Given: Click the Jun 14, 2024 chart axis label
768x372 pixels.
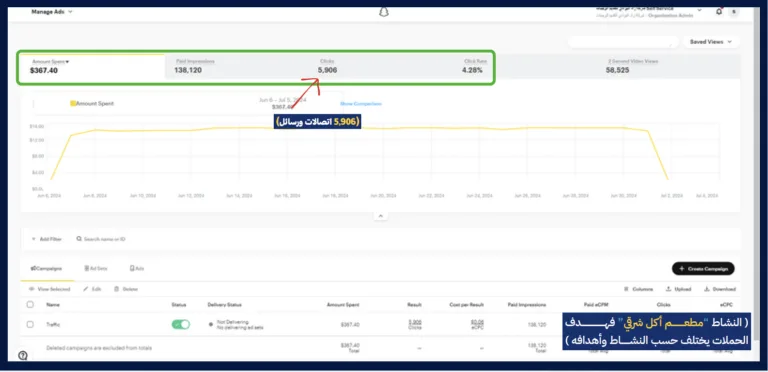Looking at the screenshot, I should point(239,195).
